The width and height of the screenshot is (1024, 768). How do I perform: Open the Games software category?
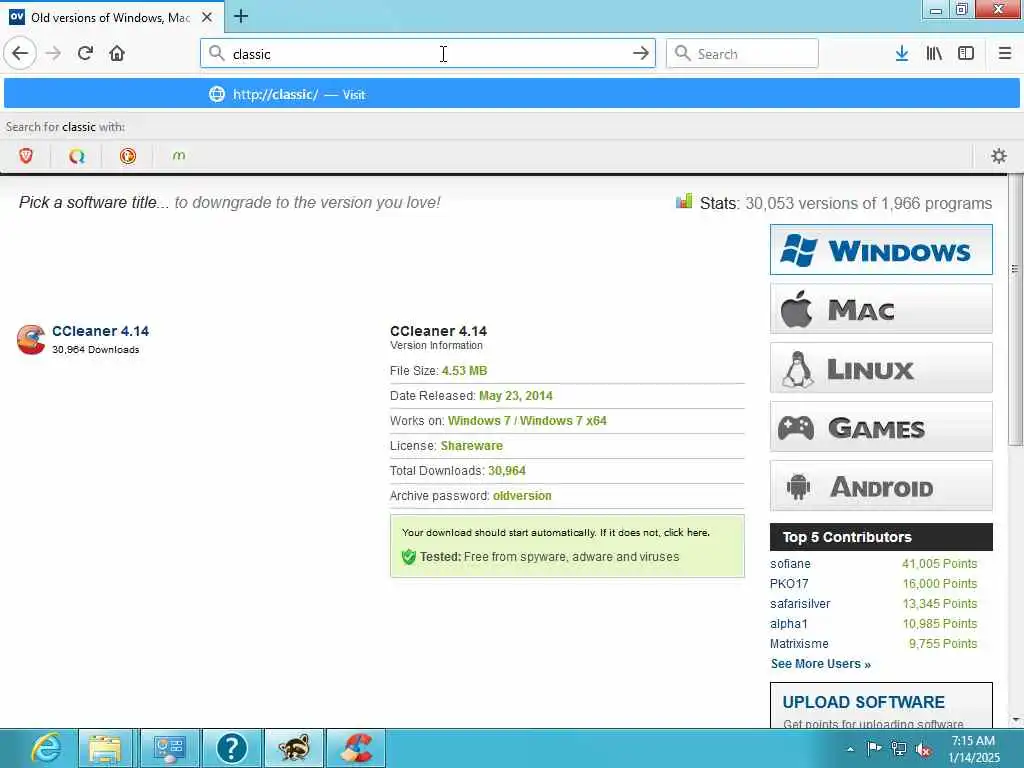881,427
